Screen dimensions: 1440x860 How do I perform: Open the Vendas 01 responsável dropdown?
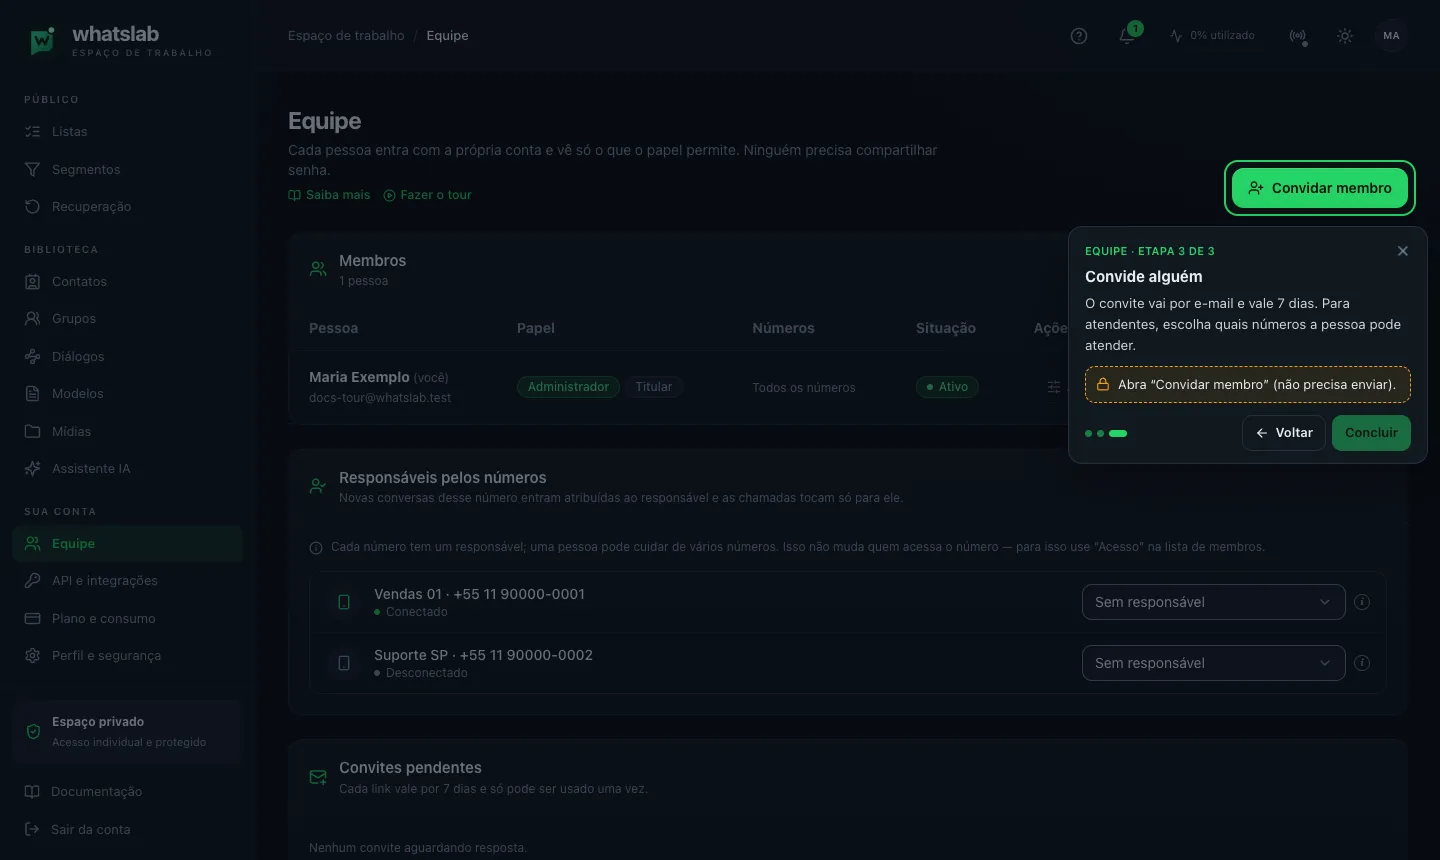(x=1213, y=602)
